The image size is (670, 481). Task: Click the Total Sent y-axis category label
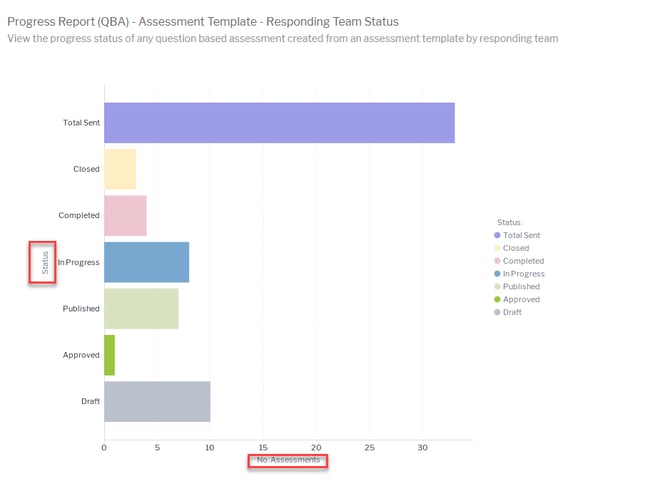point(81,123)
